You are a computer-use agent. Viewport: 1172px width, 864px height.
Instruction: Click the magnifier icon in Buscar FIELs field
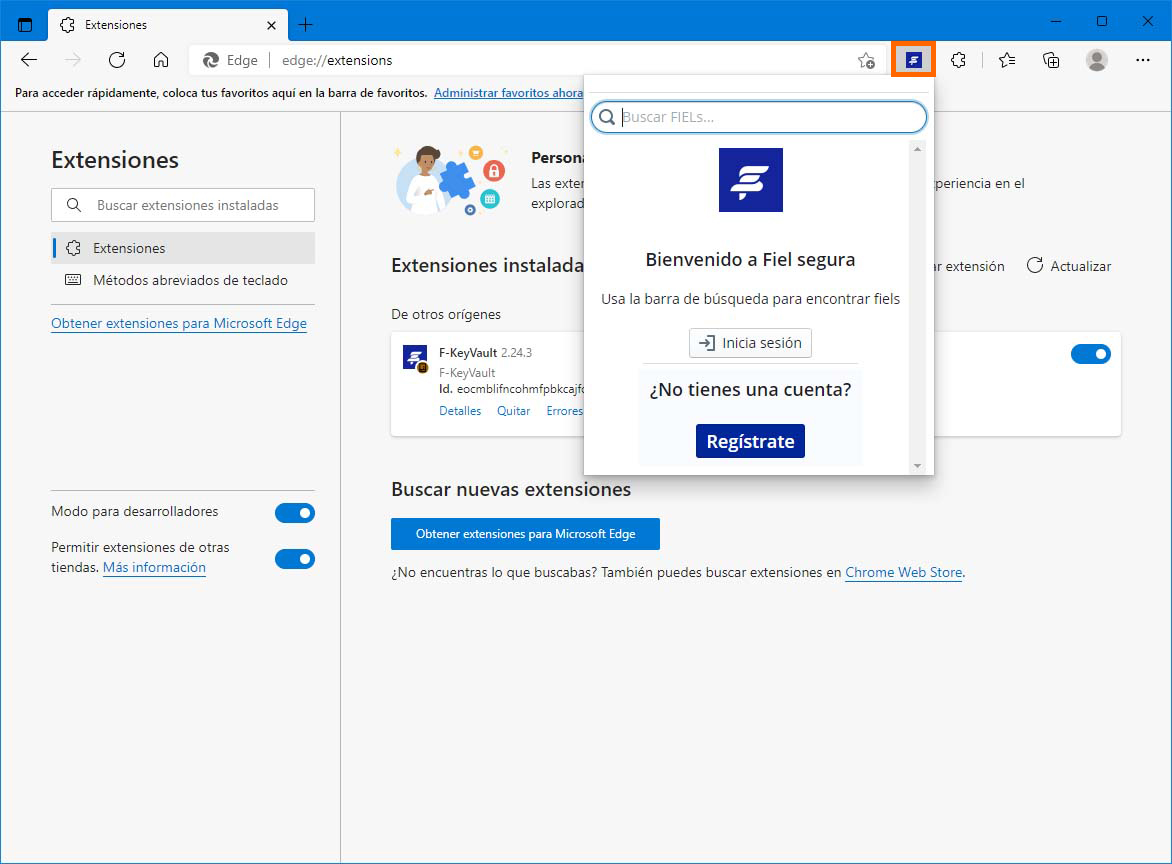tap(607, 117)
